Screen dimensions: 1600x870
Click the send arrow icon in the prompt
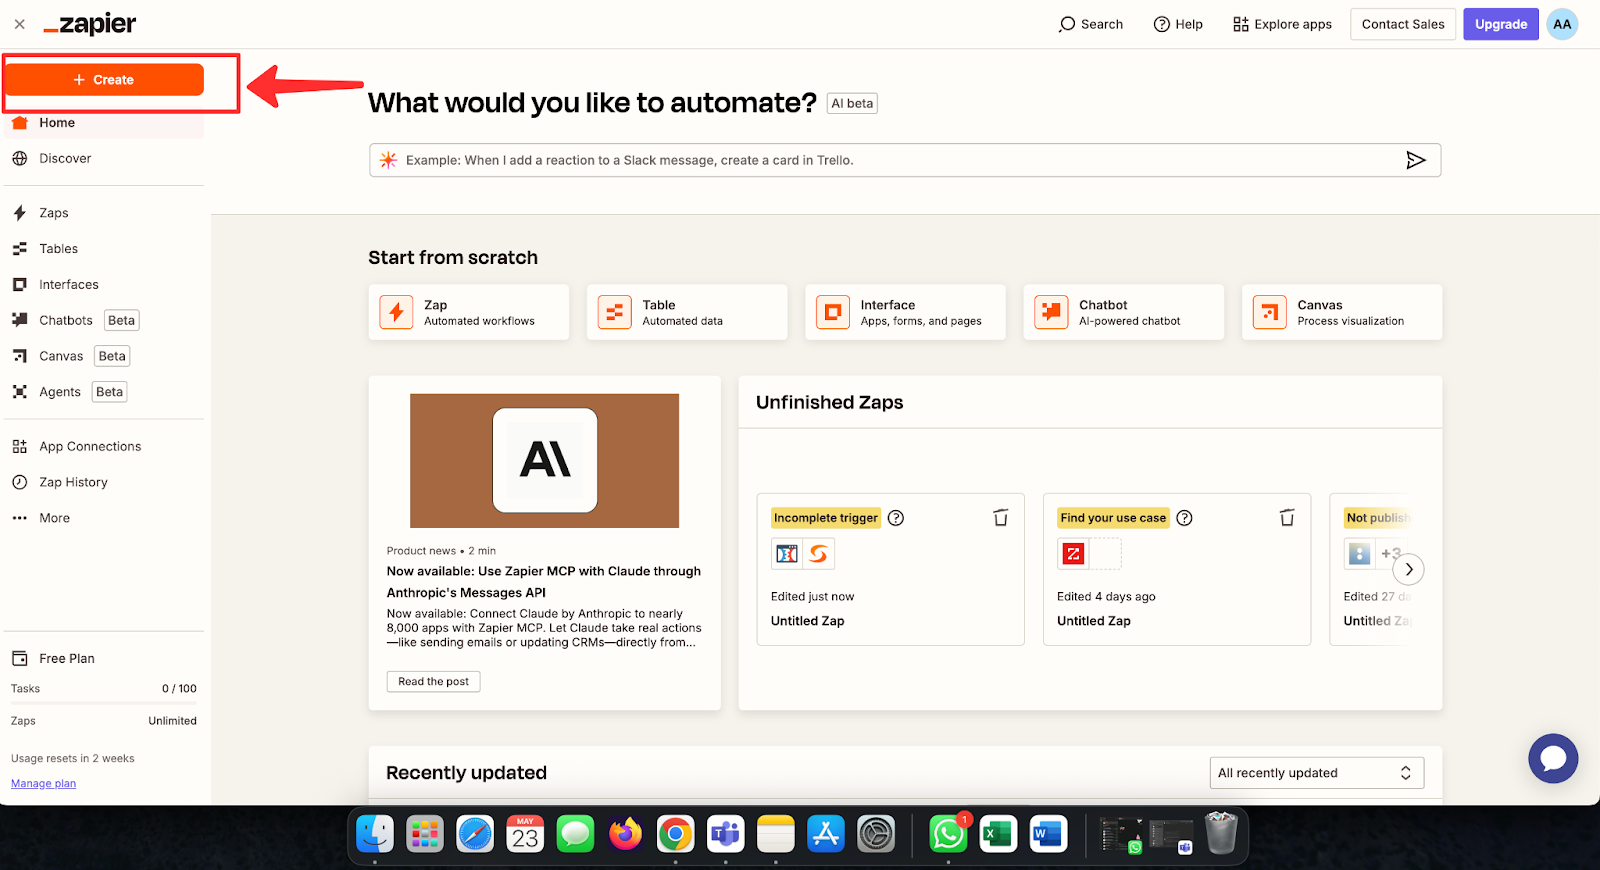coord(1416,160)
